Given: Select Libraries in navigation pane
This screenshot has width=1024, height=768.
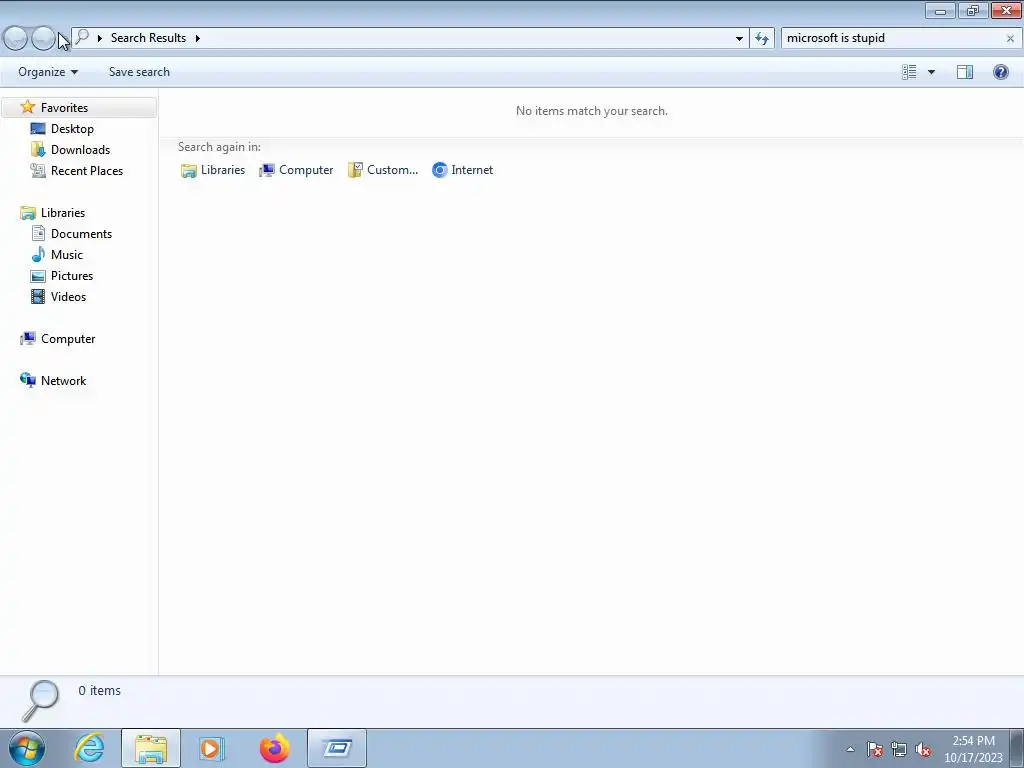Looking at the screenshot, I should click(63, 212).
